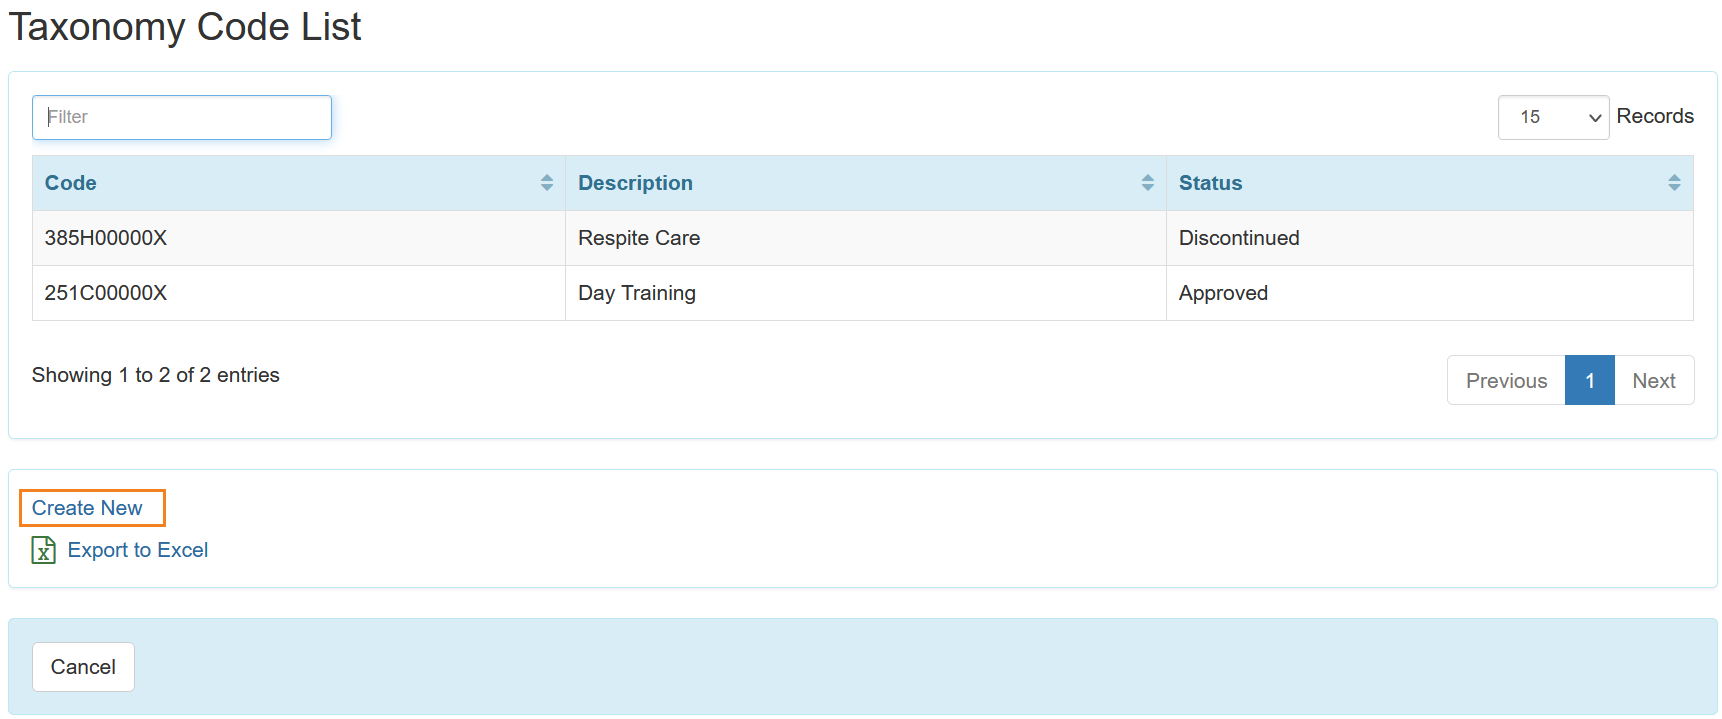Select code 385H00000X cell
This screenshot has width=1722, height=719.
coord(106,238)
